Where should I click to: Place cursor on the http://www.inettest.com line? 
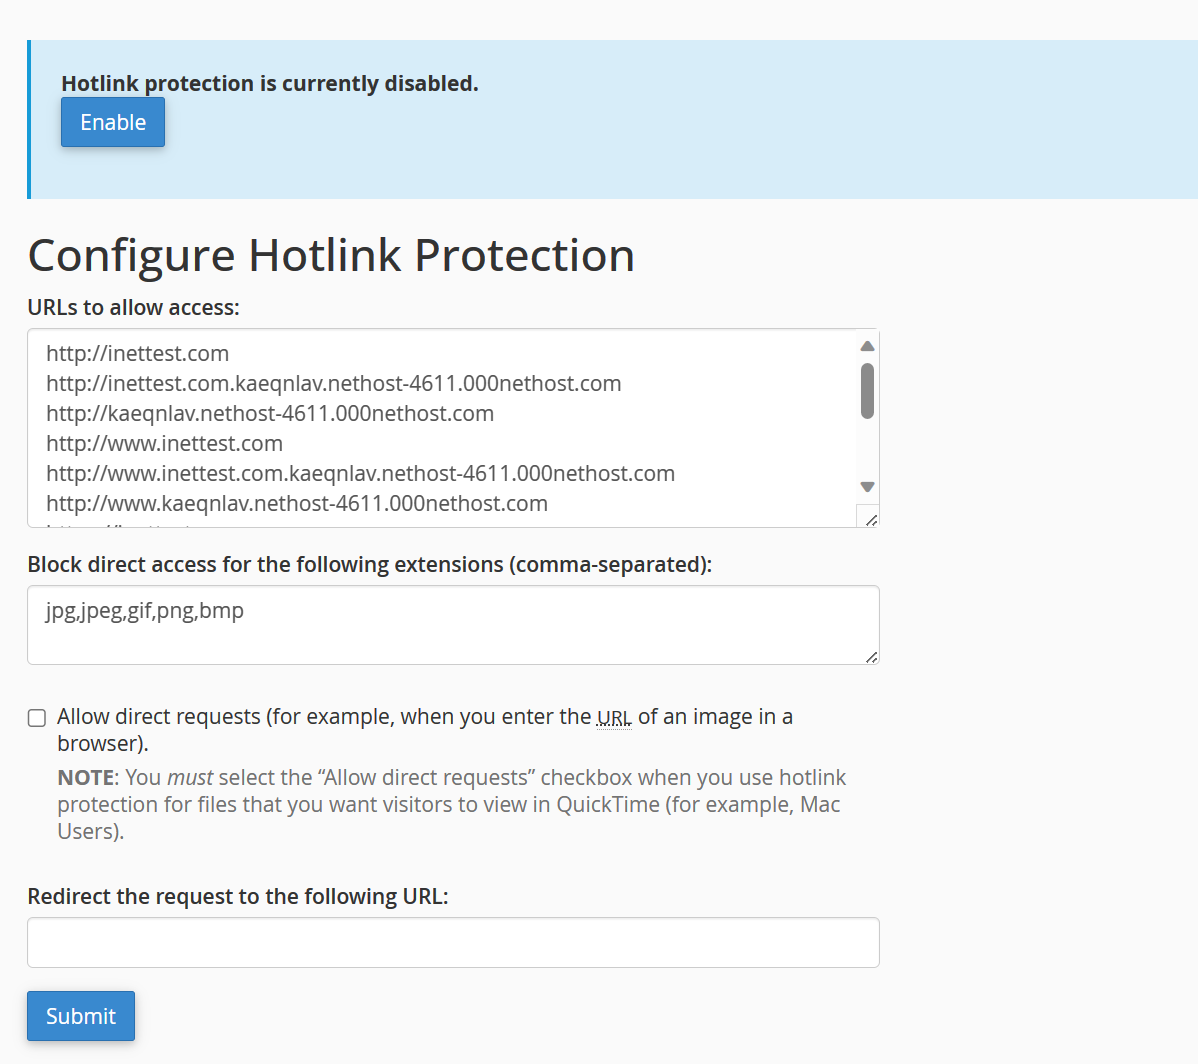tap(164, 444)
